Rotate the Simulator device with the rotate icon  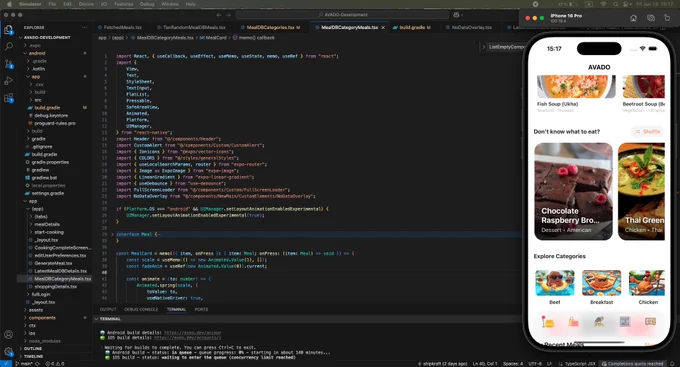coord(667,18)
